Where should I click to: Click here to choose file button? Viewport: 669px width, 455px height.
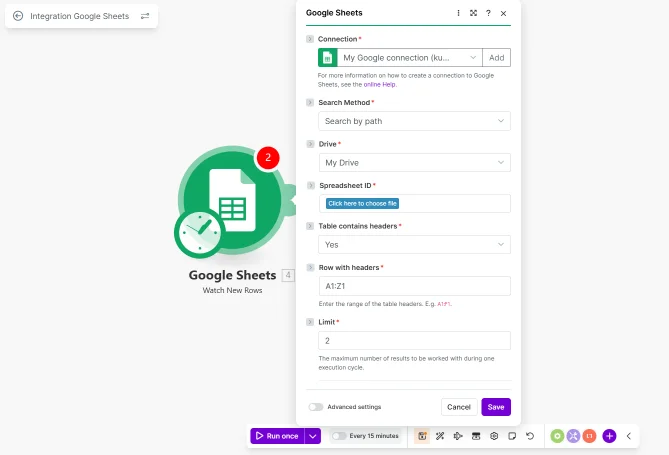363,204
